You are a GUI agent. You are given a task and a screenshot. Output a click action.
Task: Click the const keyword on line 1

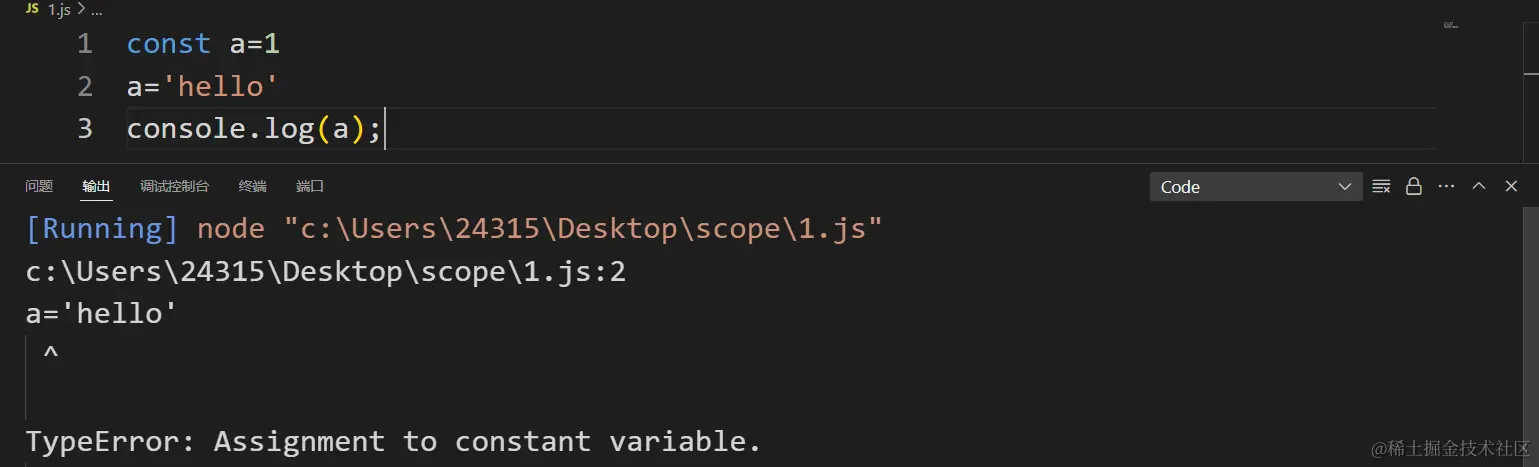coord(169,44)
